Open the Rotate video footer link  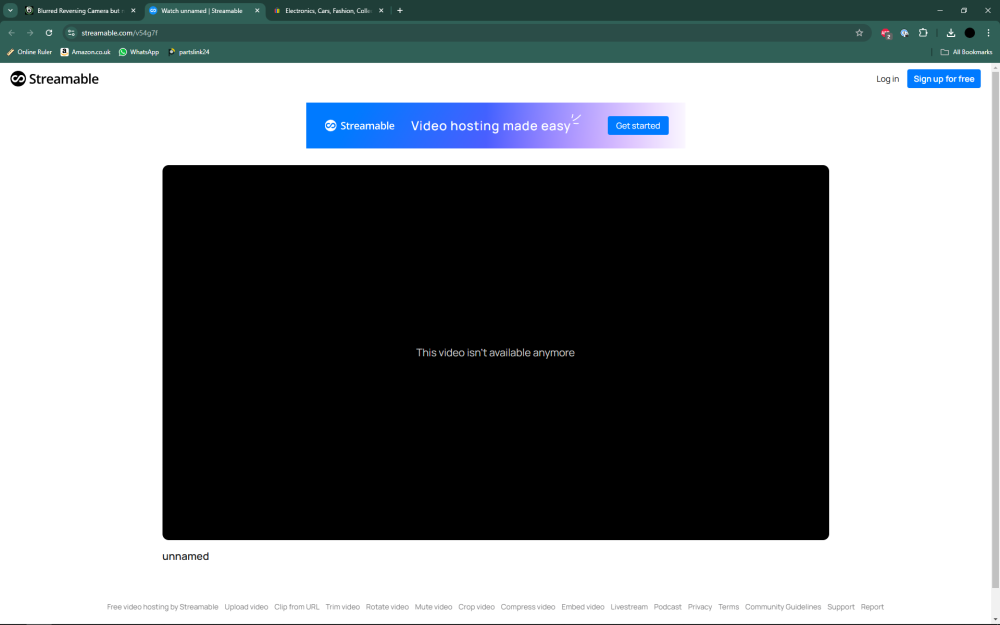coord(387,607)
